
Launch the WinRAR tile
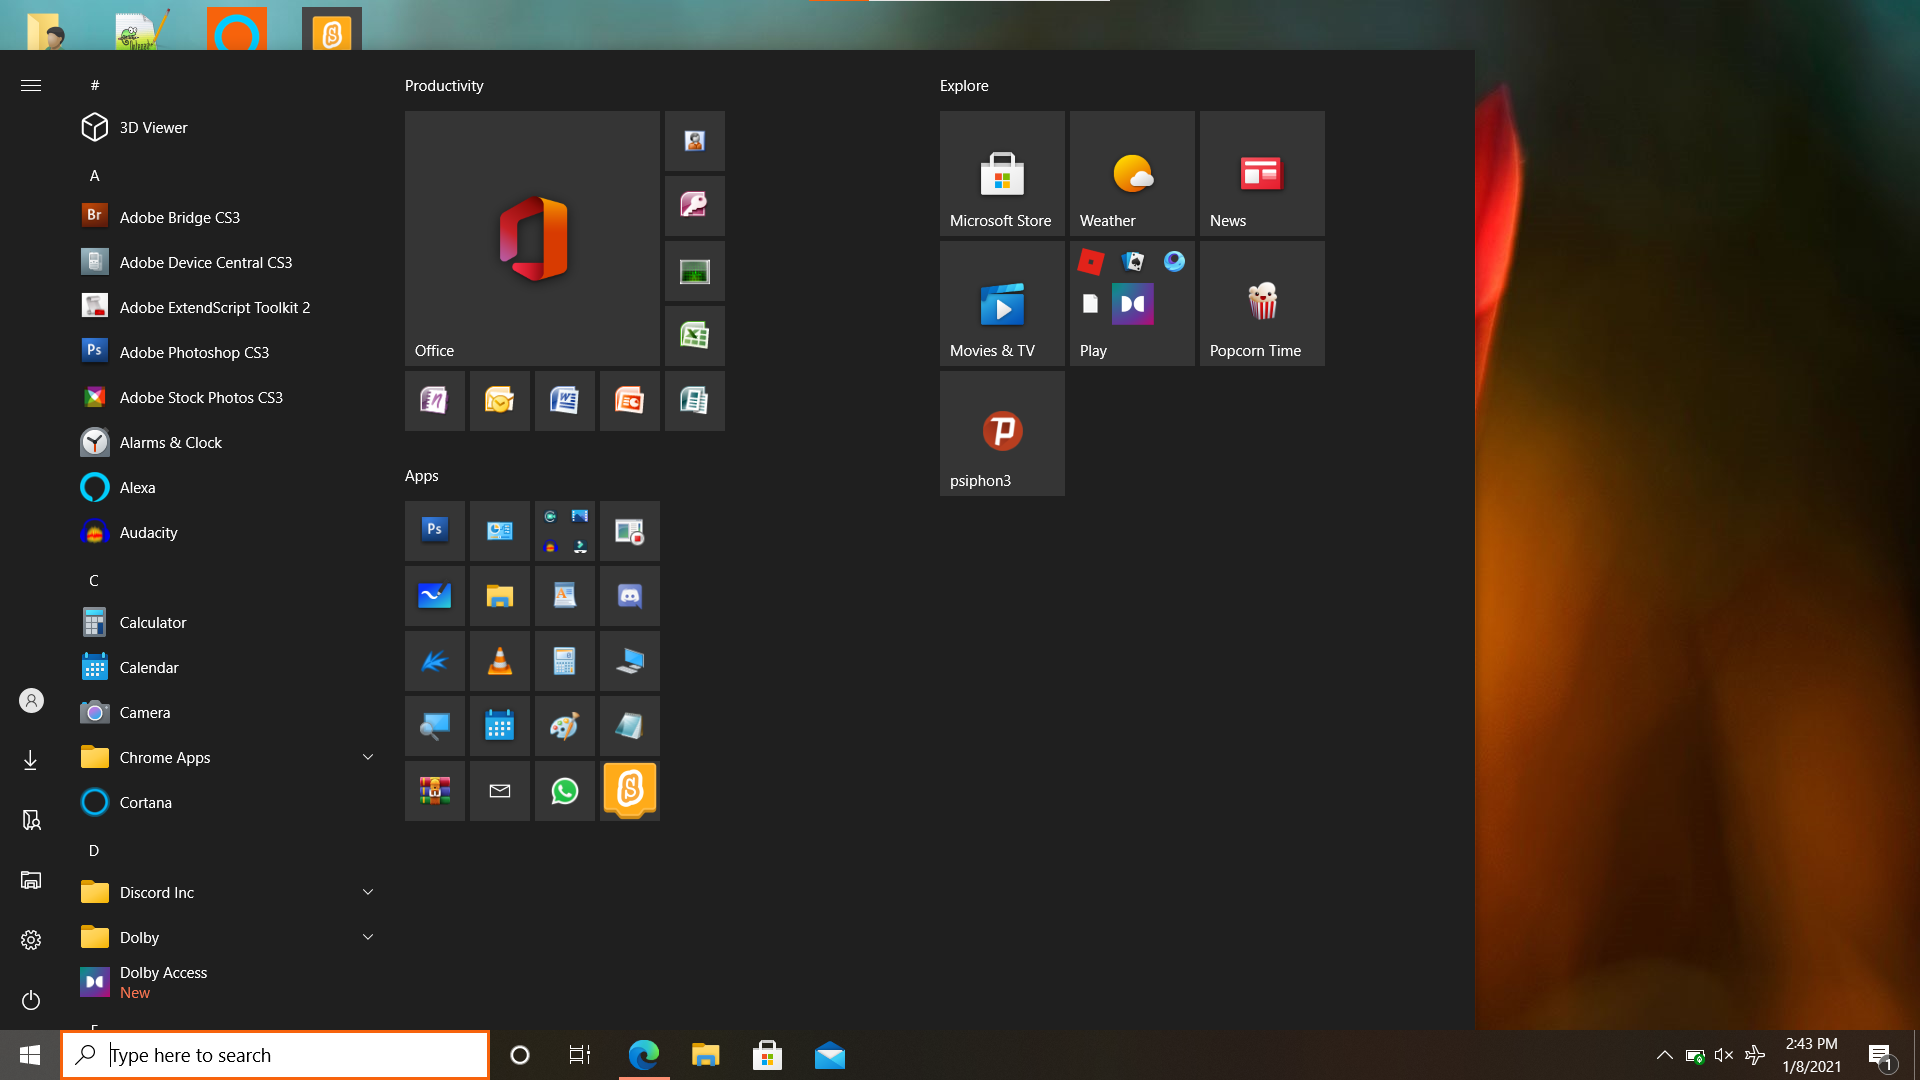pyautogui.click(x=435, y=791)
